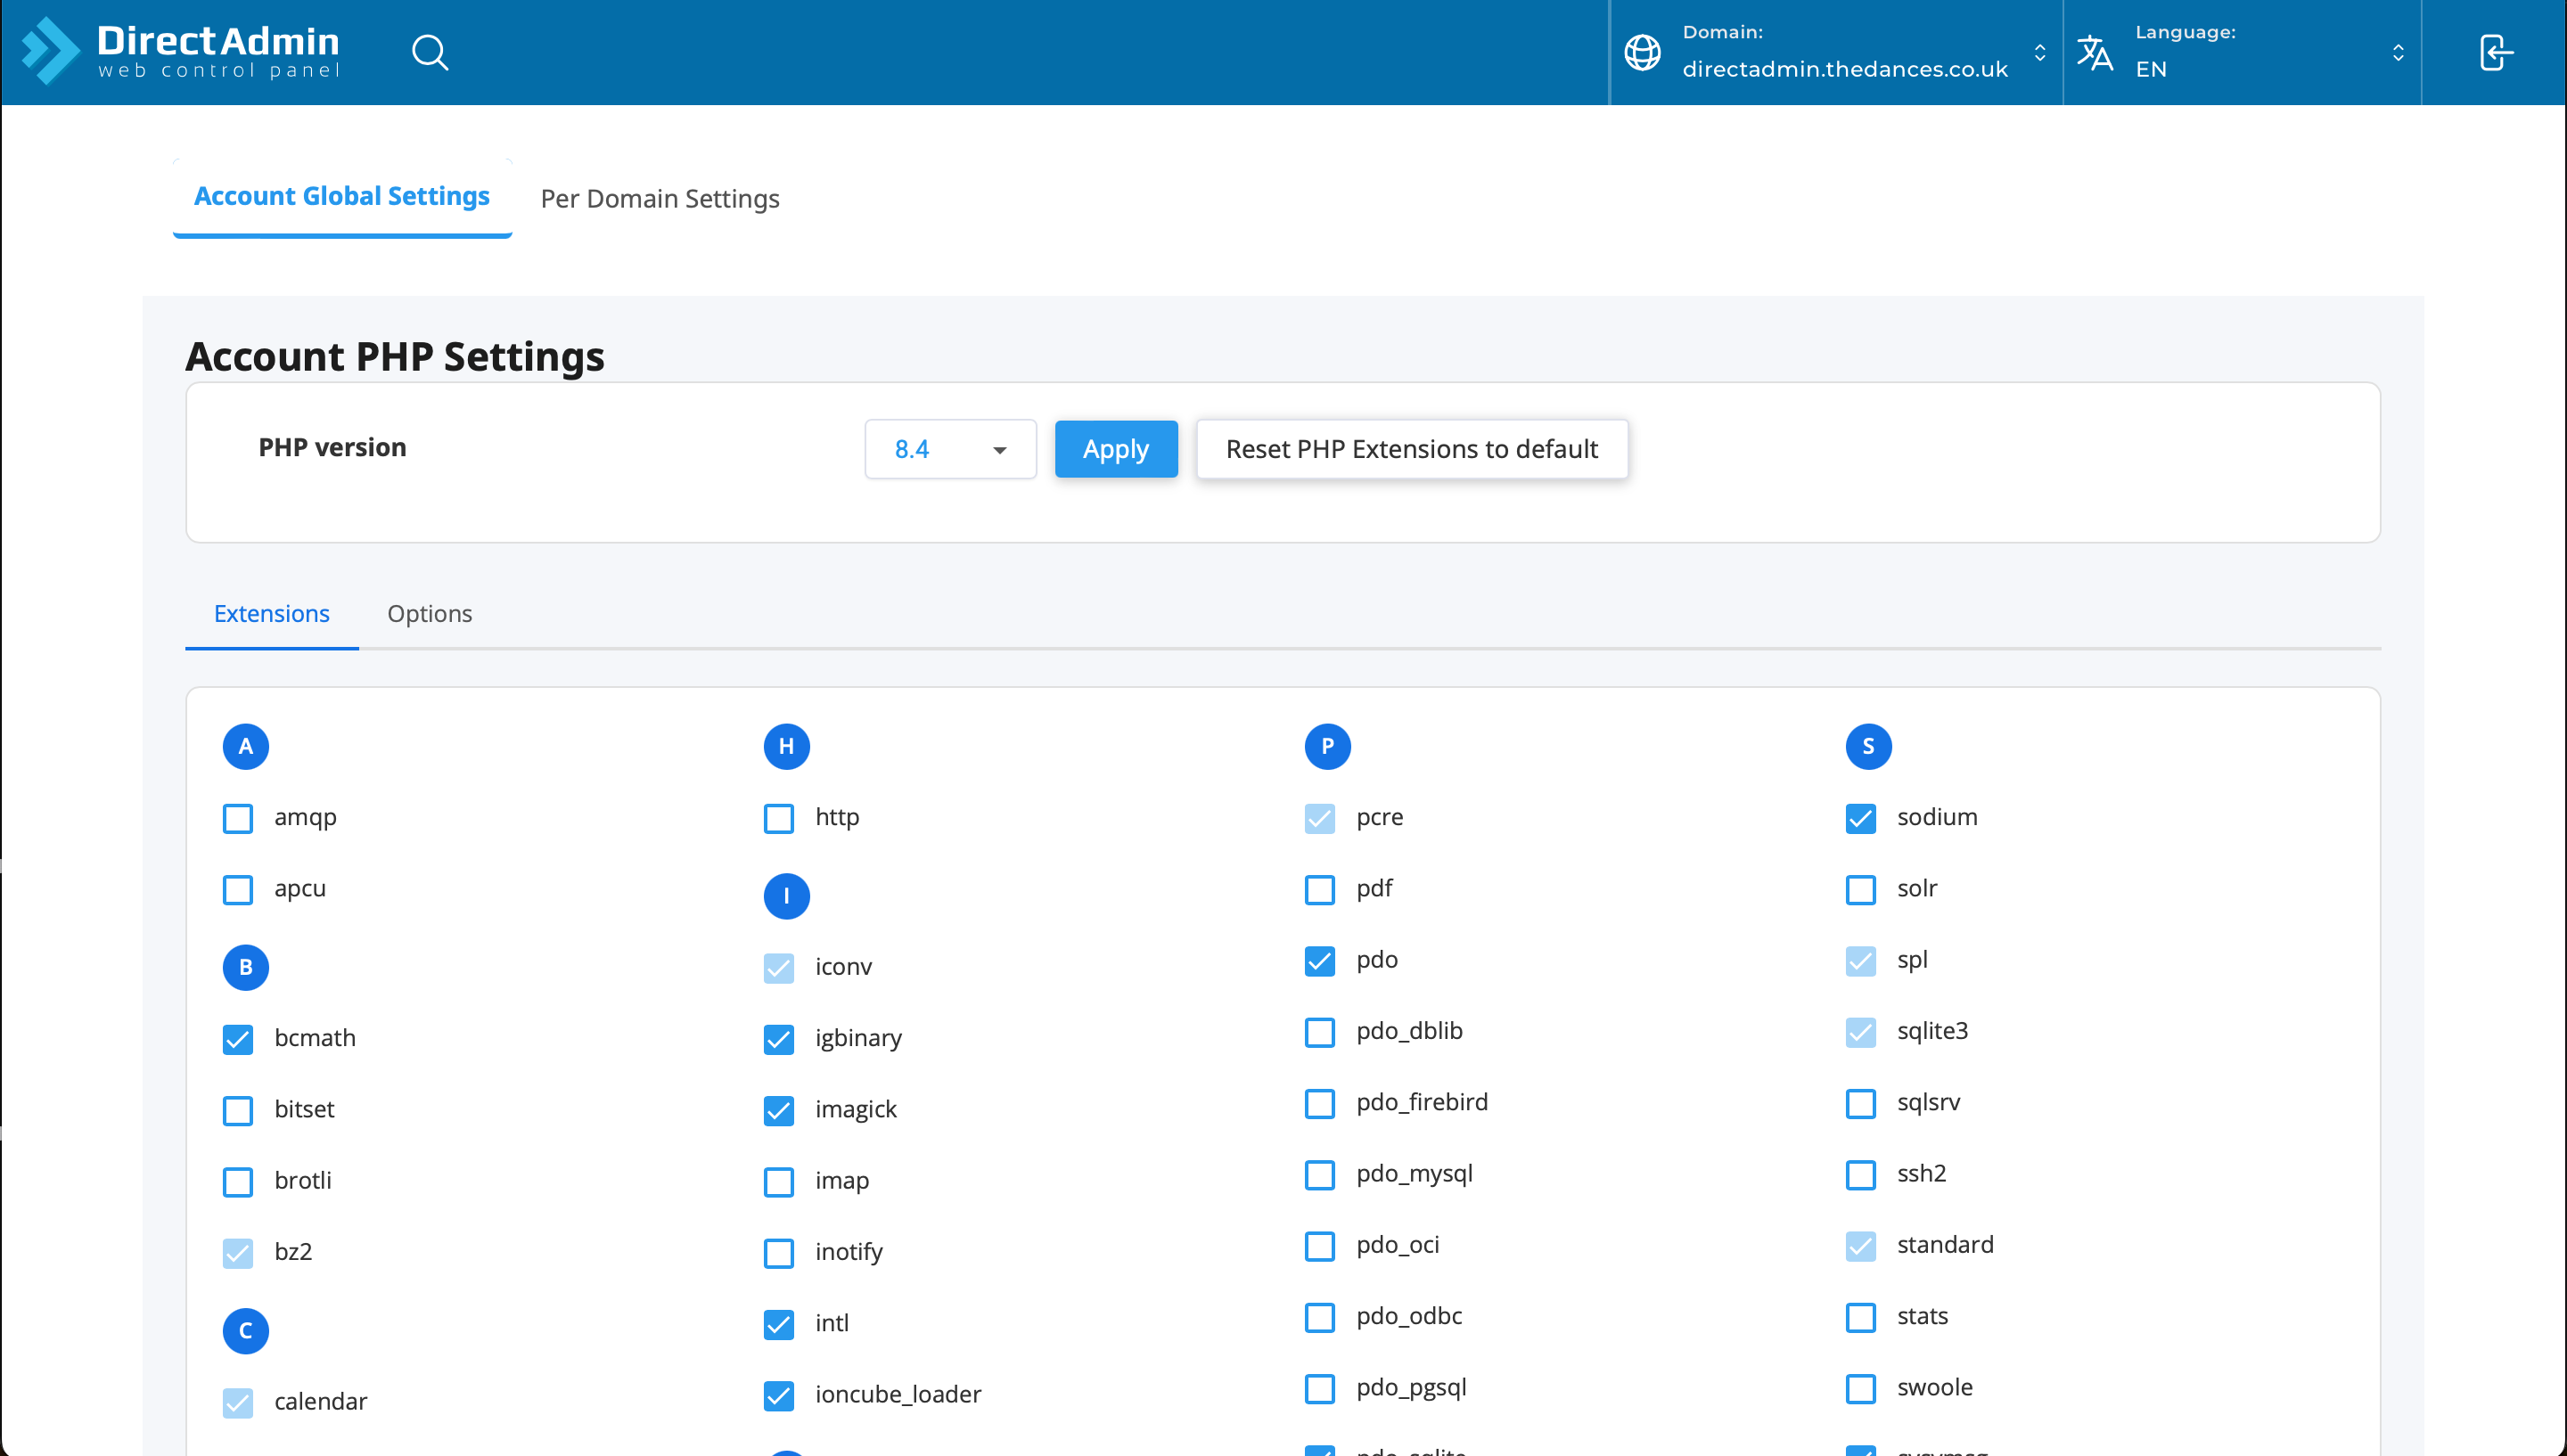The width and height of the screenshot is (2567, 1456).
Task: Enable the http extension checkbox
Action: tap(779, 818)
